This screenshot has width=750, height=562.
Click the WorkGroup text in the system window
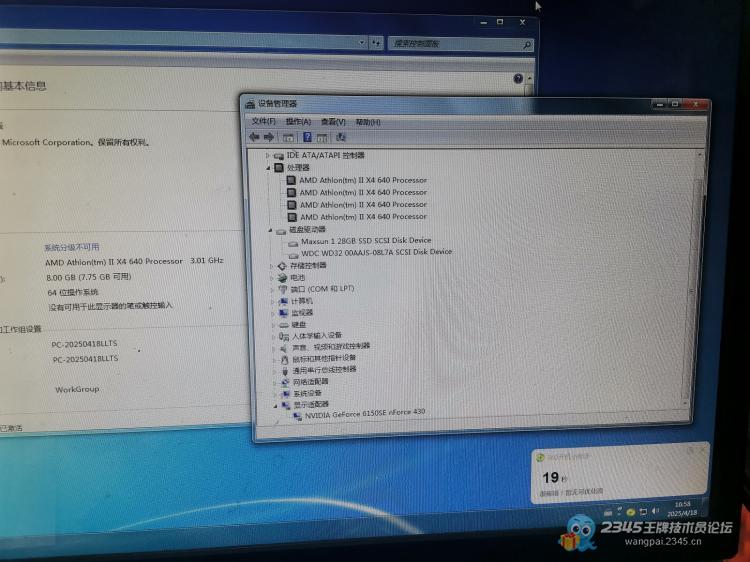click(77, 389)
